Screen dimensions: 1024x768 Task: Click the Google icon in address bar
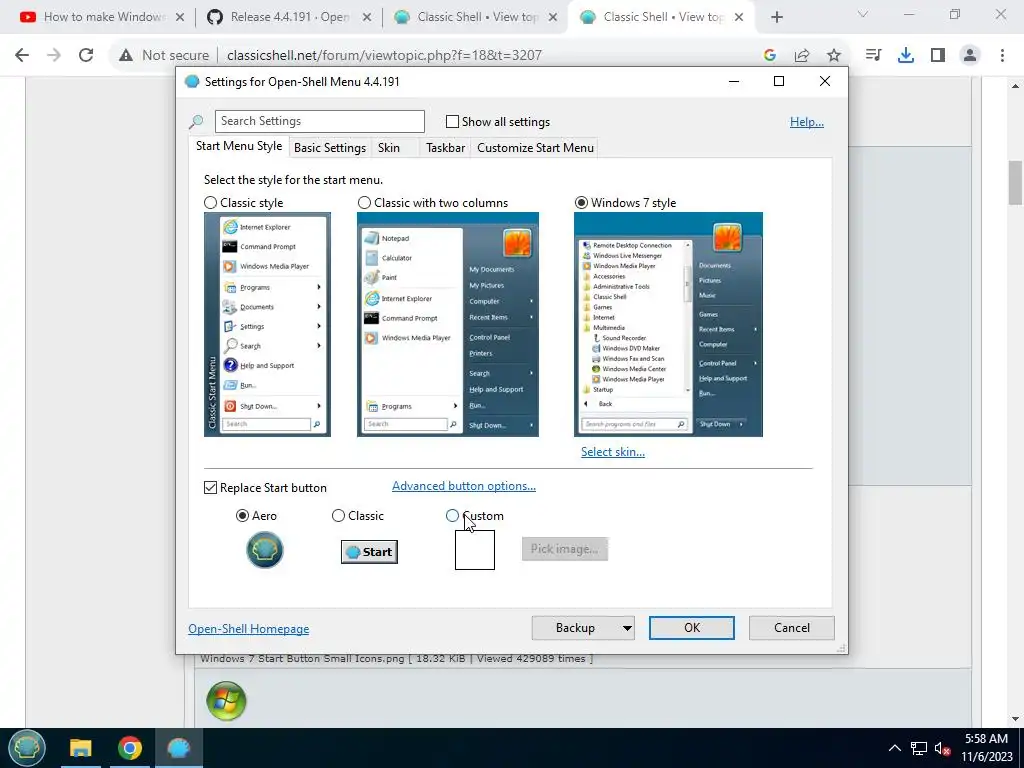coord(770,56)
